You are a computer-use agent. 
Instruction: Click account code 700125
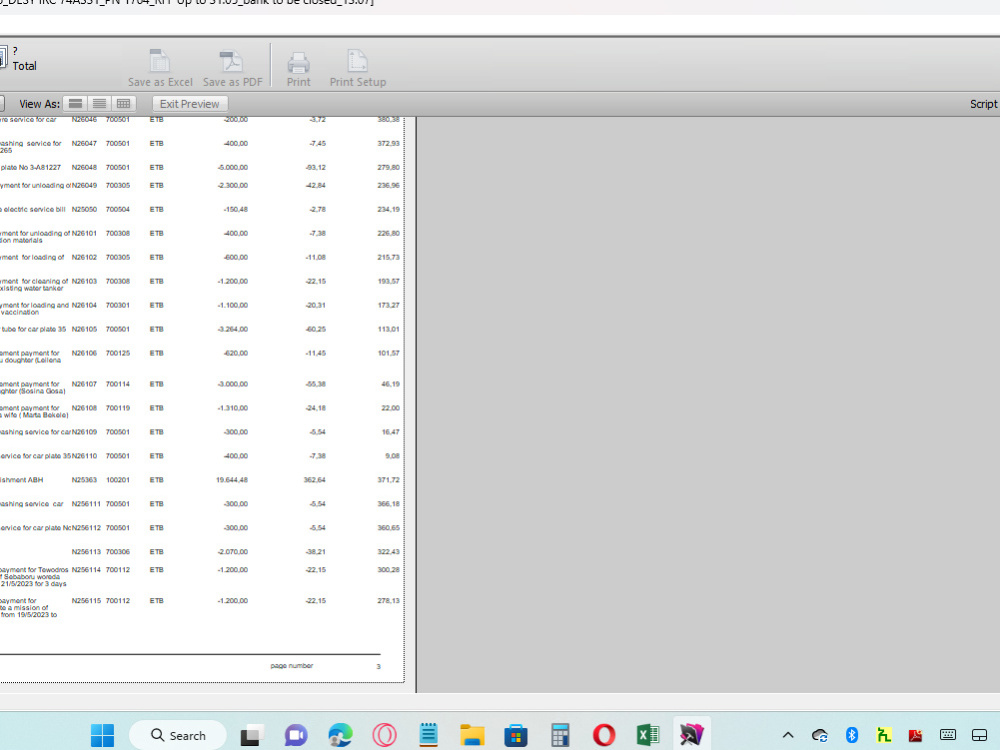tap(118, 353)
